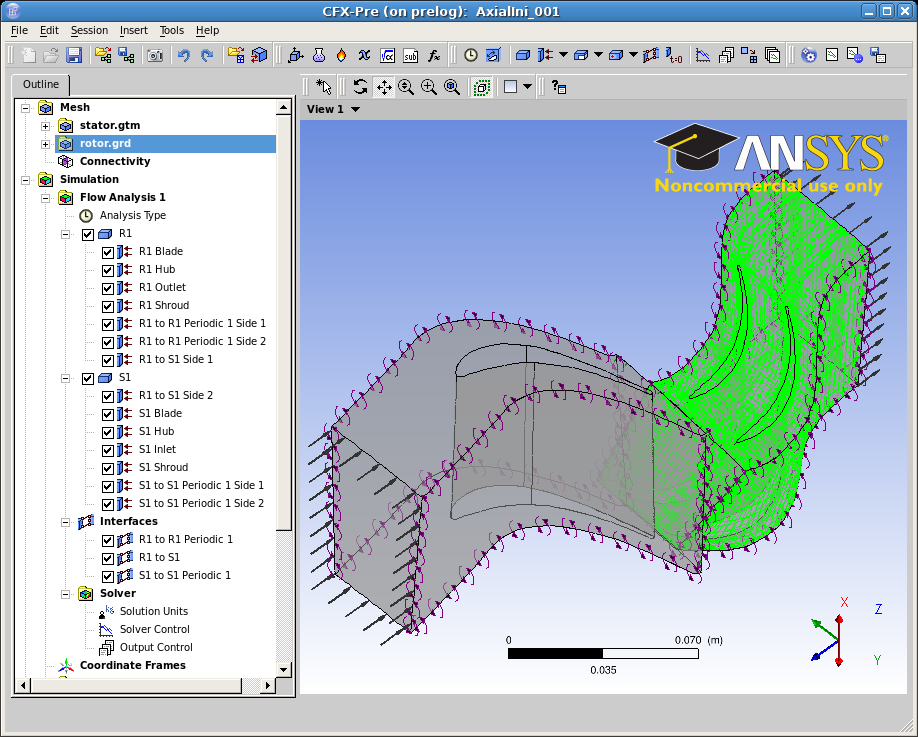Viewport: 918px width, 737px height.
Task: Collapse the Flow Analysis 1 branch
Action: [45, 197]
